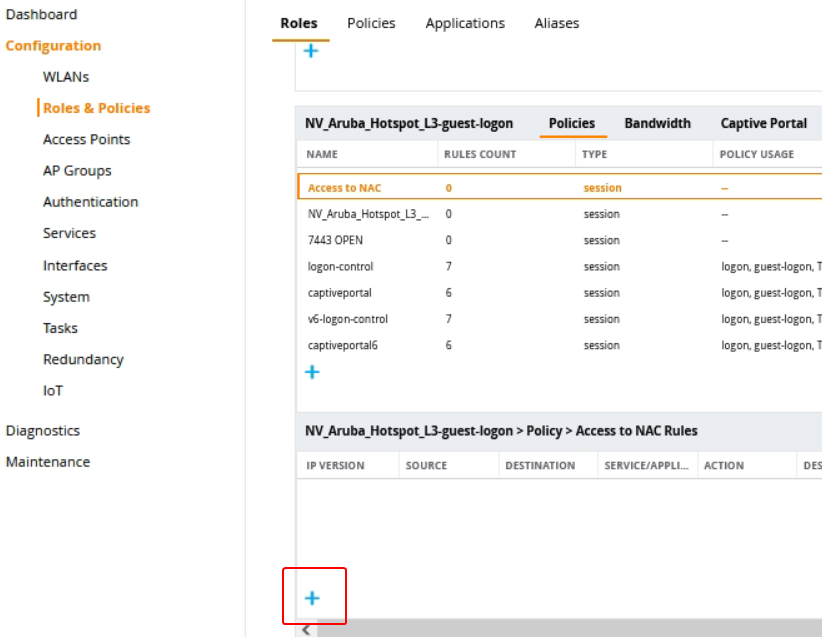Click the plus icon below the captiveportal6 policy
The image size is (822, 637).
click(x=312, y=372)
